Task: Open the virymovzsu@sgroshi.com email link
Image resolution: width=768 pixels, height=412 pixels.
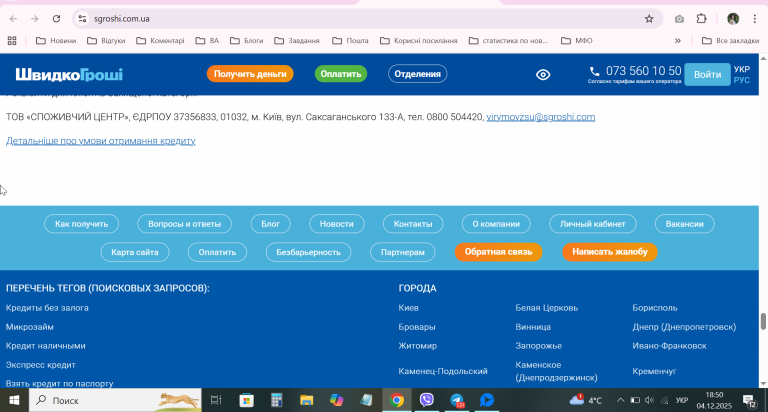Action: [541, 117]
